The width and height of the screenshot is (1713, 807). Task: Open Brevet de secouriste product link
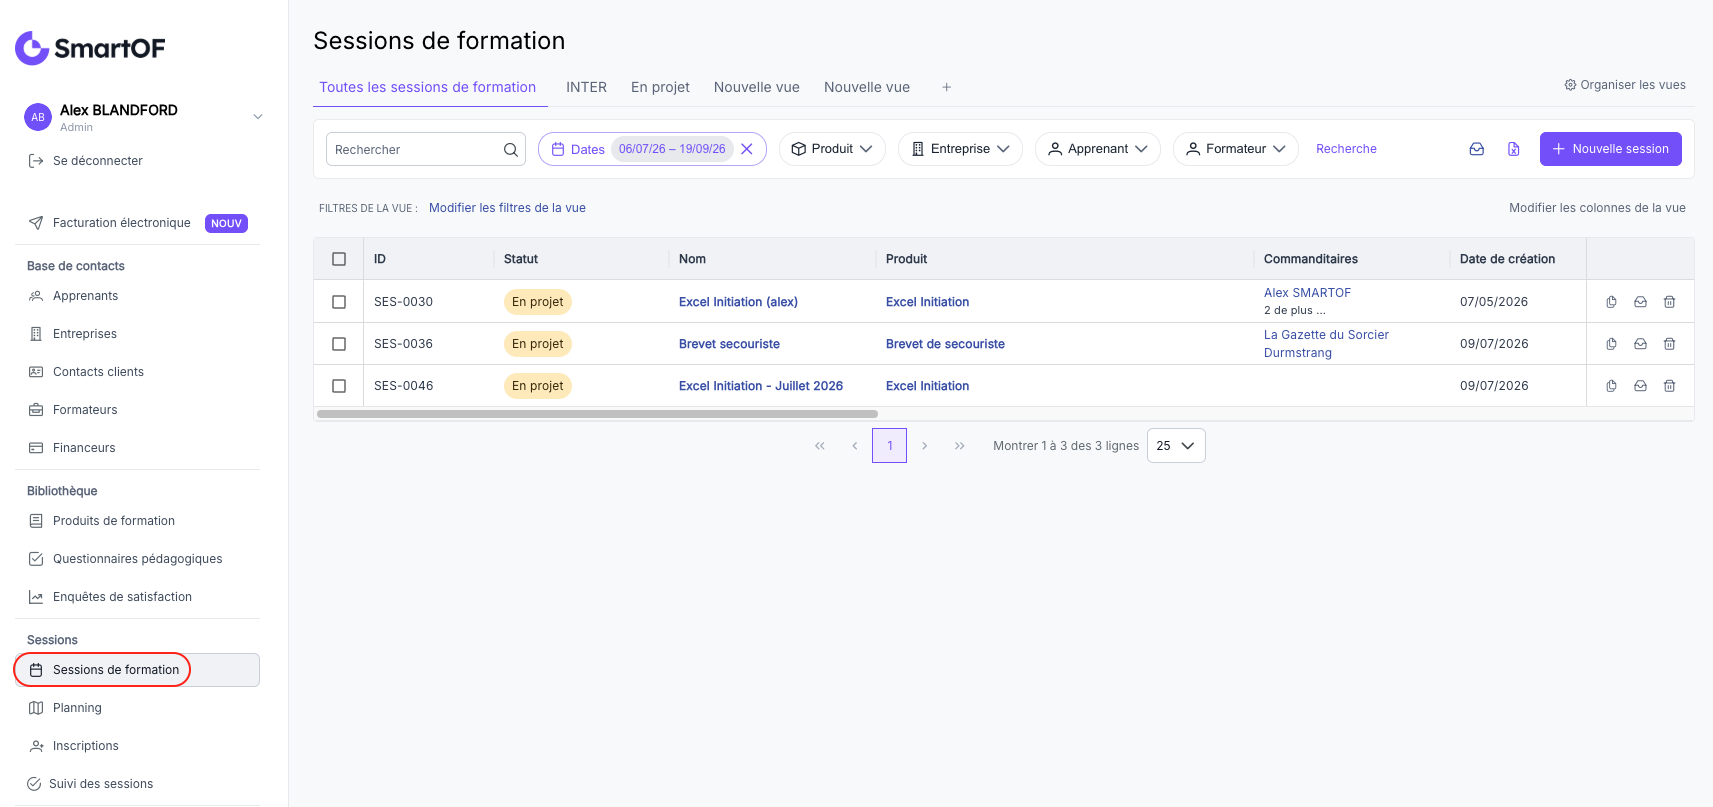point(945,344)
